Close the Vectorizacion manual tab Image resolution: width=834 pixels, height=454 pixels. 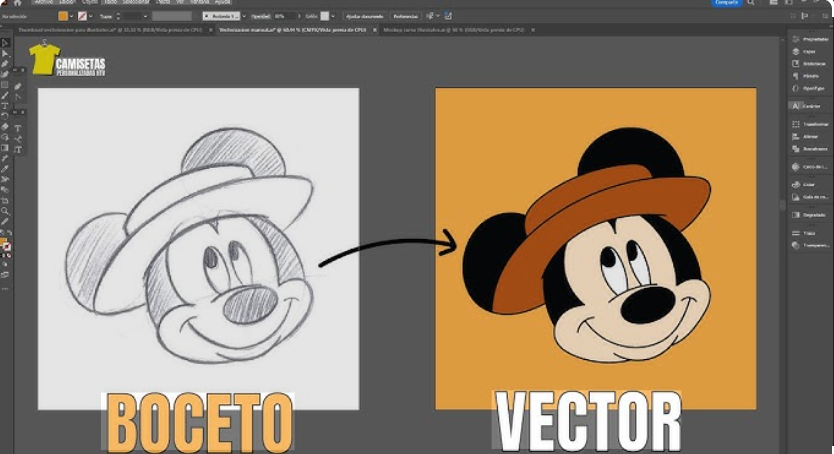coord(374,30)
